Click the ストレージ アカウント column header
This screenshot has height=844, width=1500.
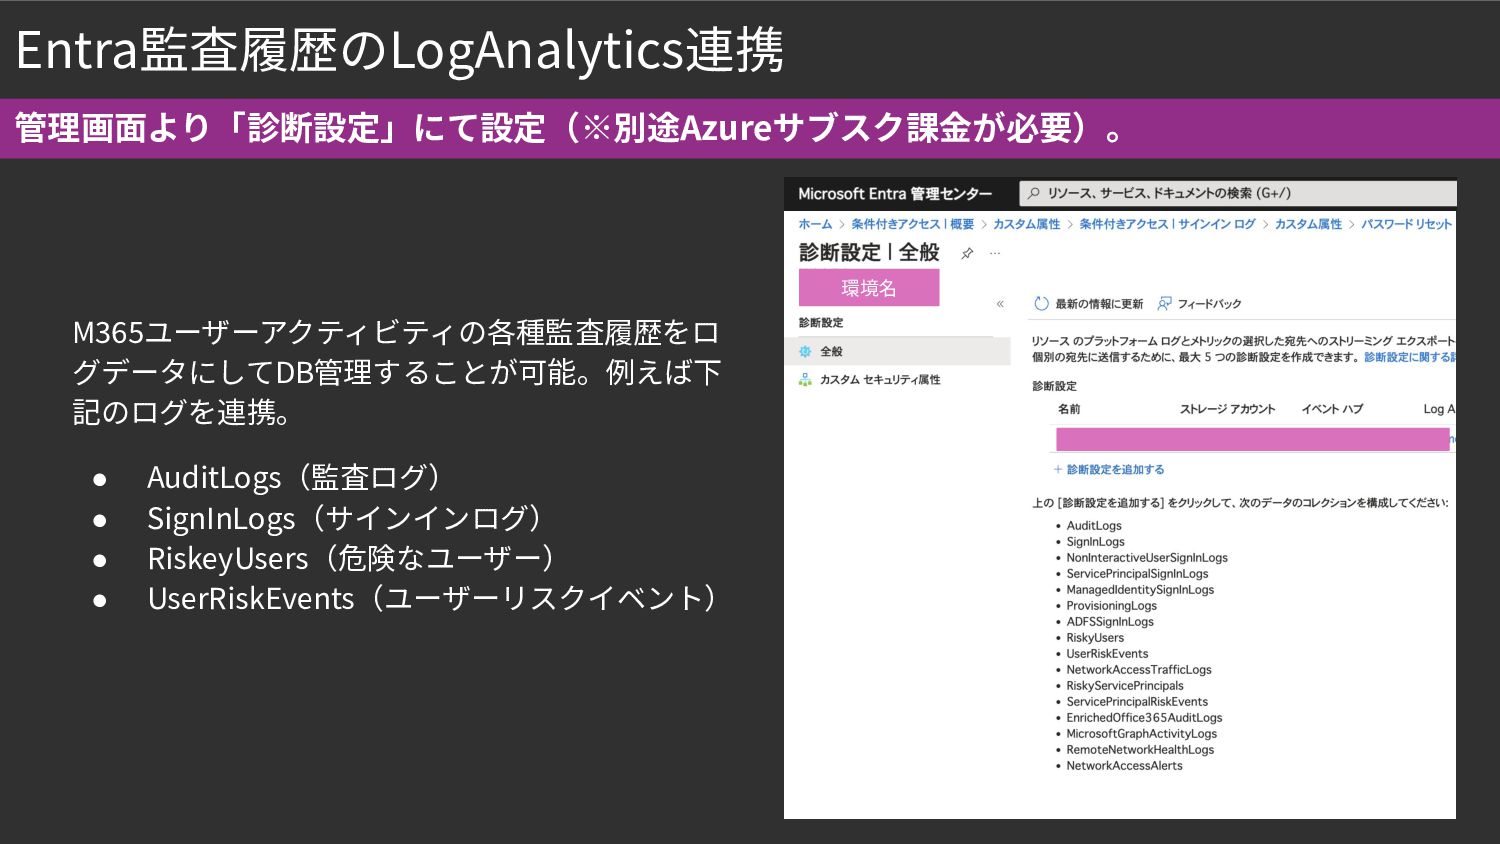[1227, 409]
